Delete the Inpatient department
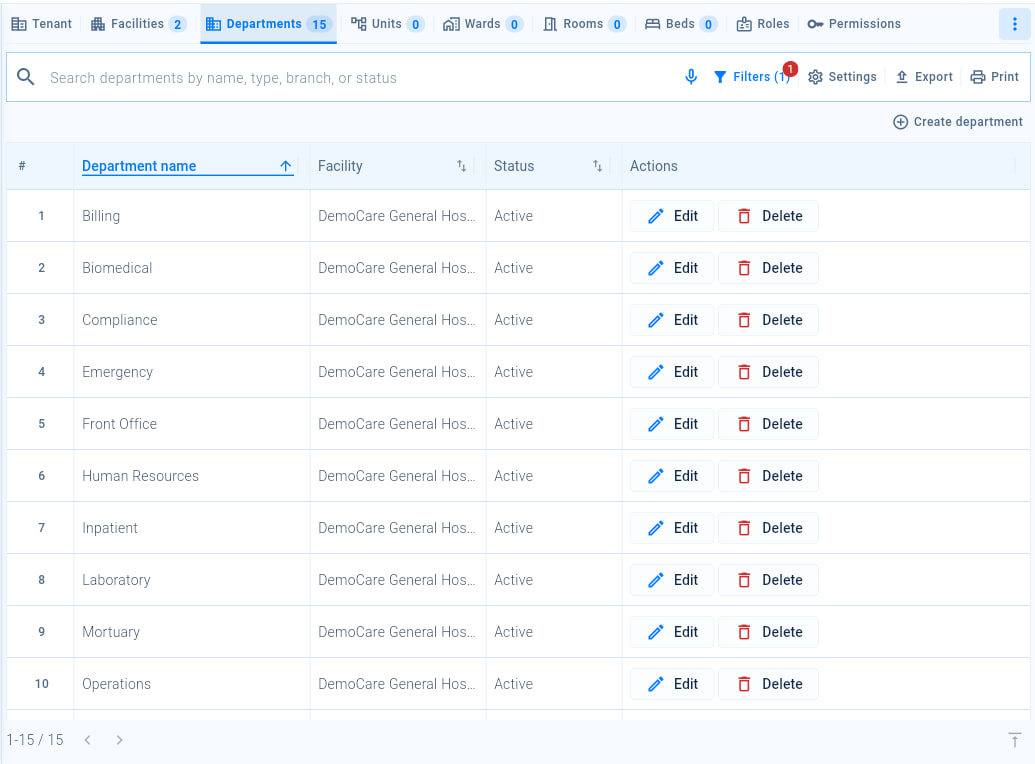This screenshot has width=1035, height=764. (768, 528)
